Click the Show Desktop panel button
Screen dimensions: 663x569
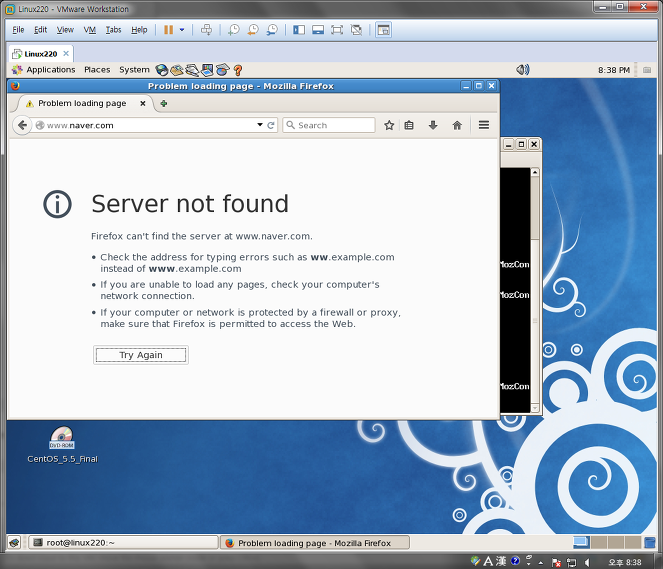point(14,542)
